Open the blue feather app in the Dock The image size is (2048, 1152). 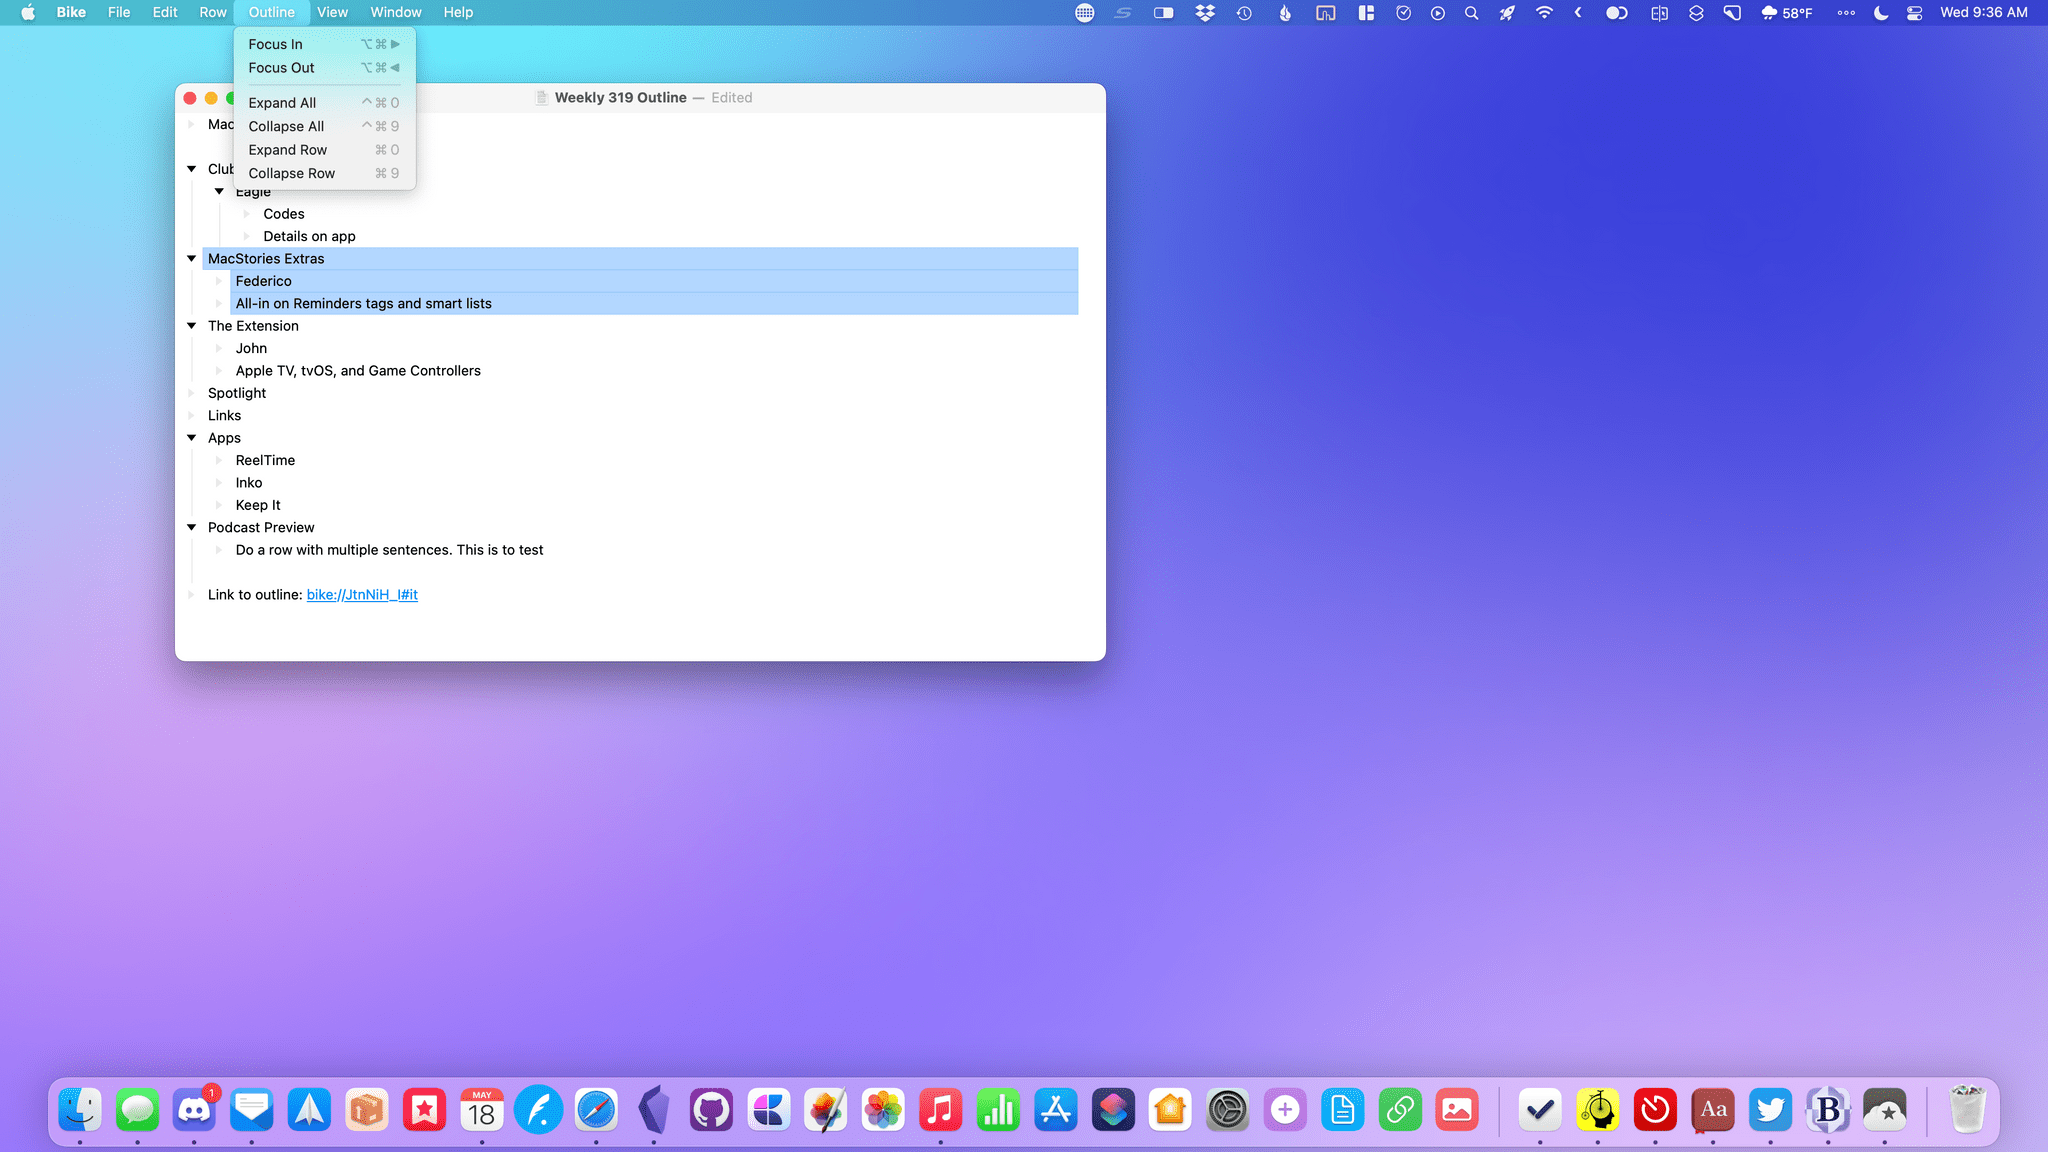[539, 1110]
